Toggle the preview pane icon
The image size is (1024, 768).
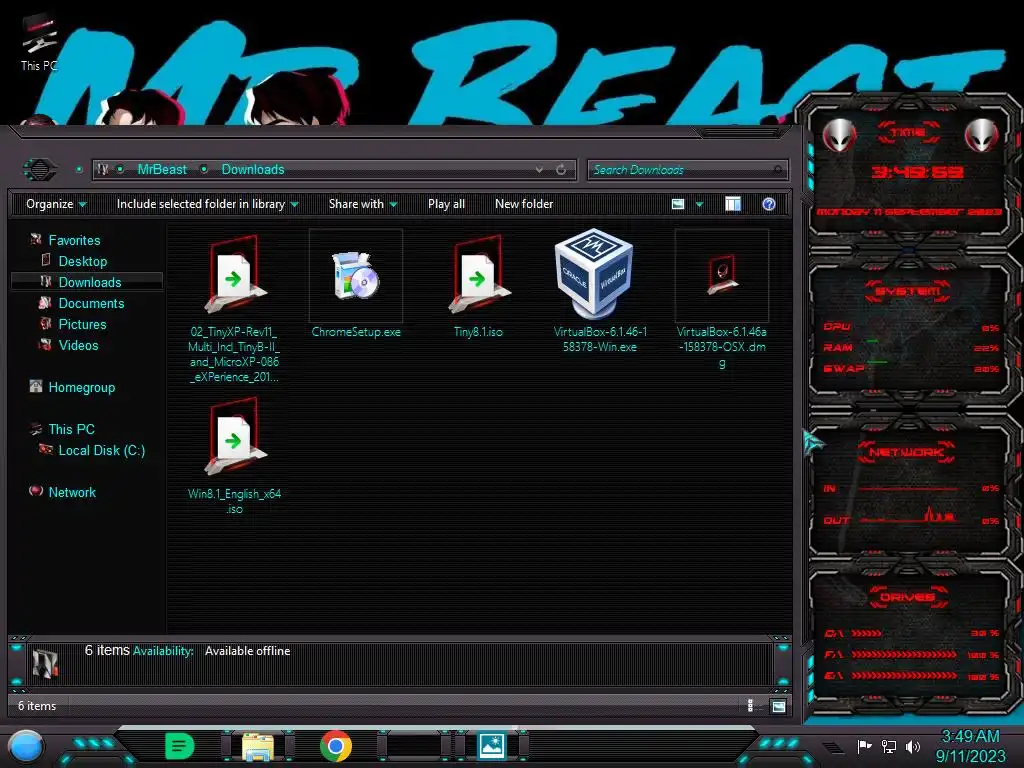[733, 204]
